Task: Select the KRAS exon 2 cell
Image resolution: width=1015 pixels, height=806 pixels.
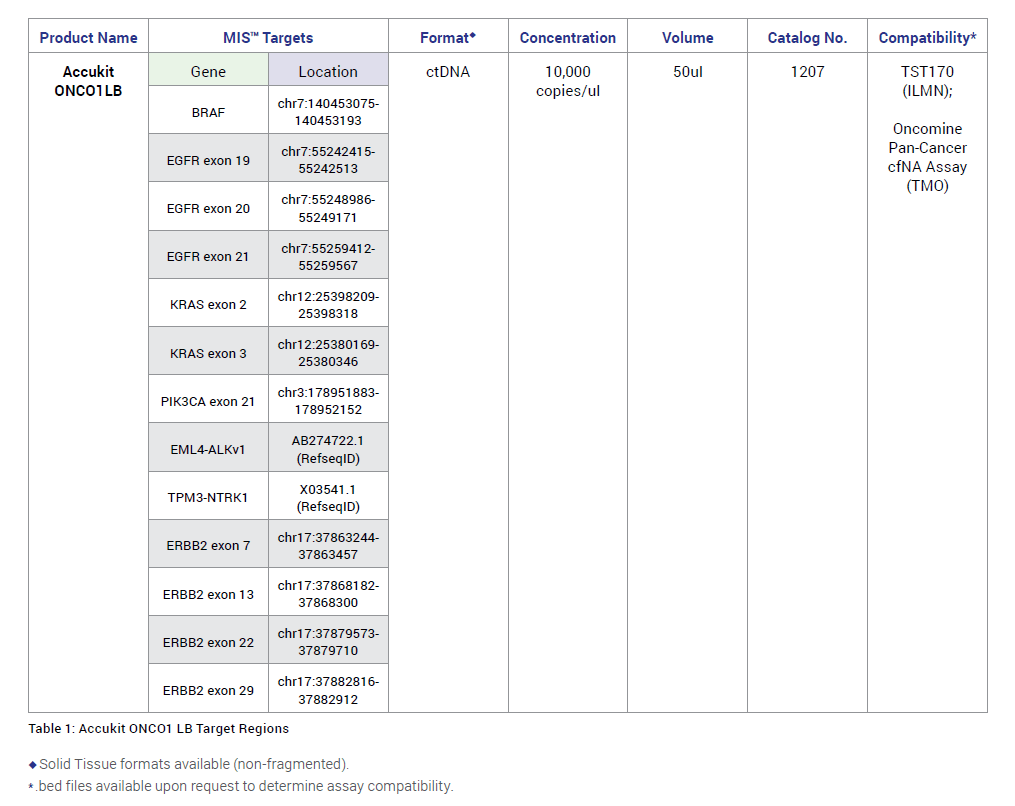Action: 208,303
